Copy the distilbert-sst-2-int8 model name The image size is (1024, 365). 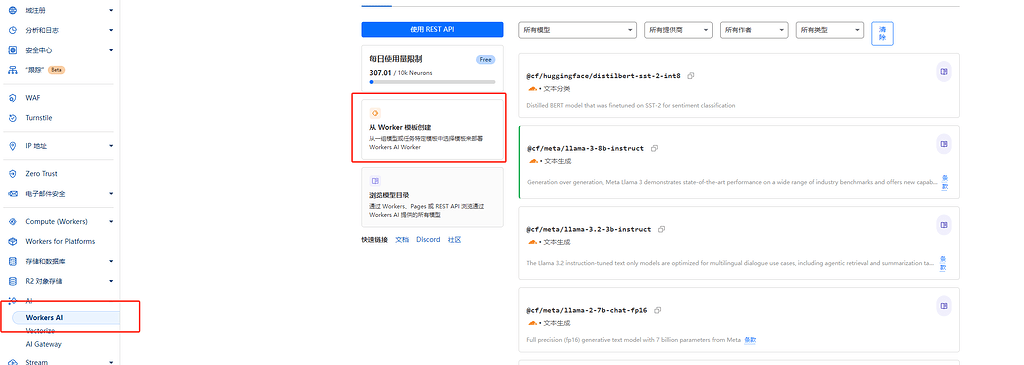[691, 76]
